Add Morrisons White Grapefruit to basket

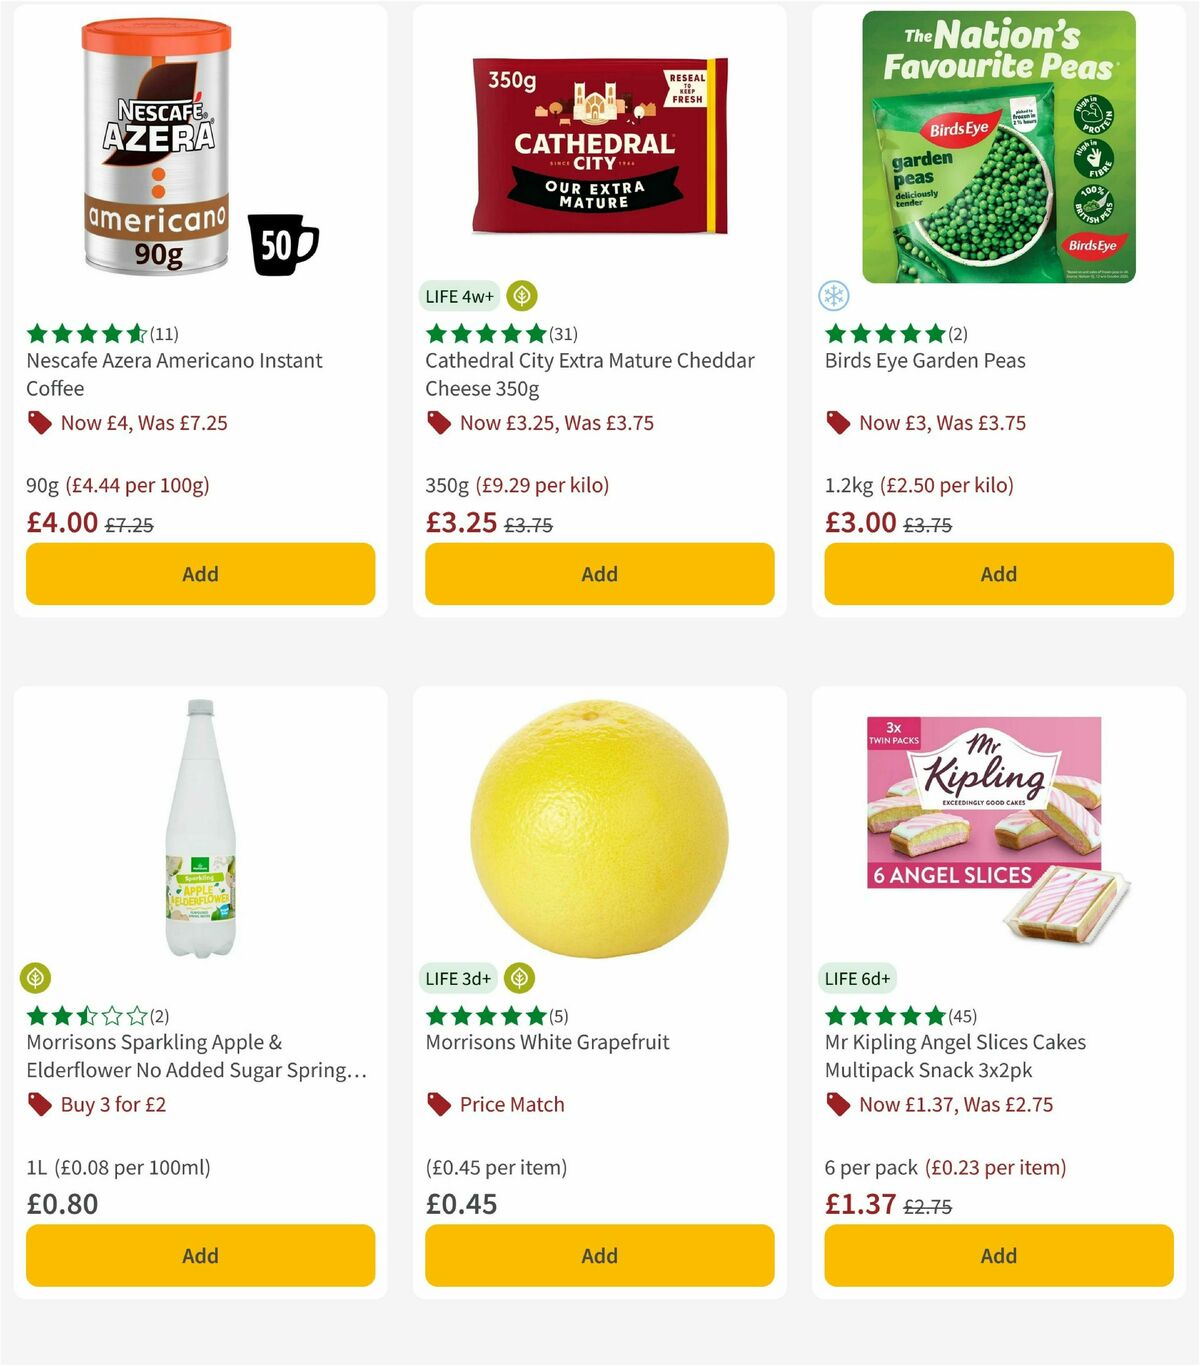tap(598, 1255)
